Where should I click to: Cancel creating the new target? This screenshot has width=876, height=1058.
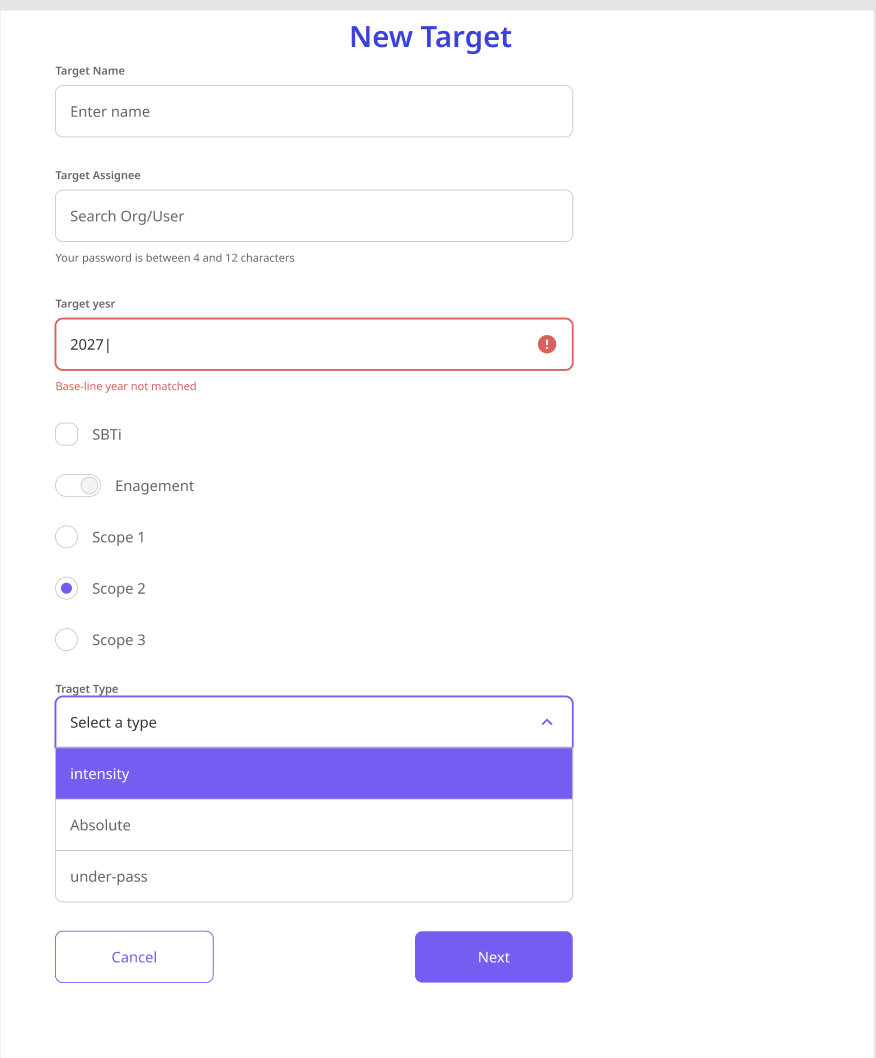point(134,956)
